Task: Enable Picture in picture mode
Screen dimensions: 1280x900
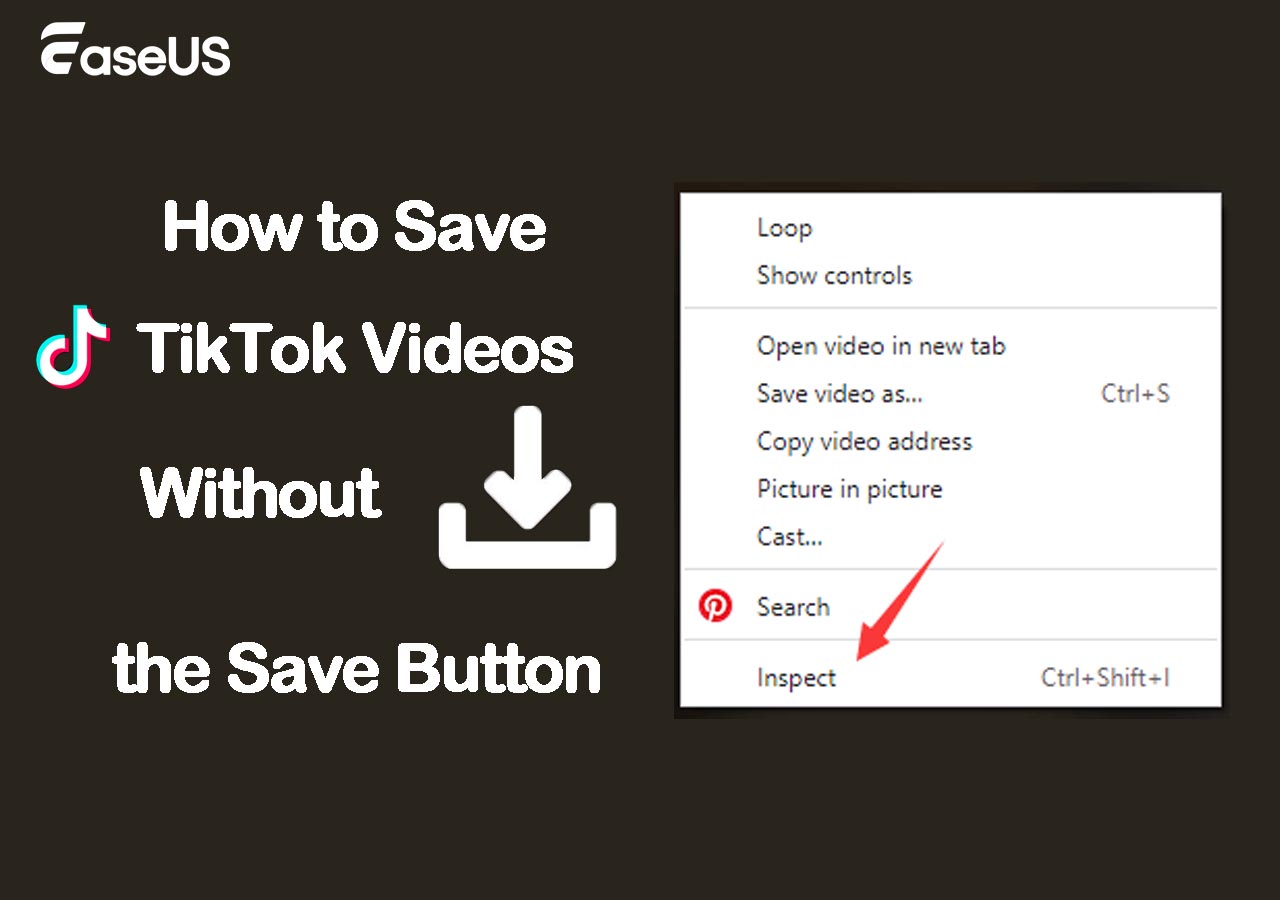Action: click(849, 489)
